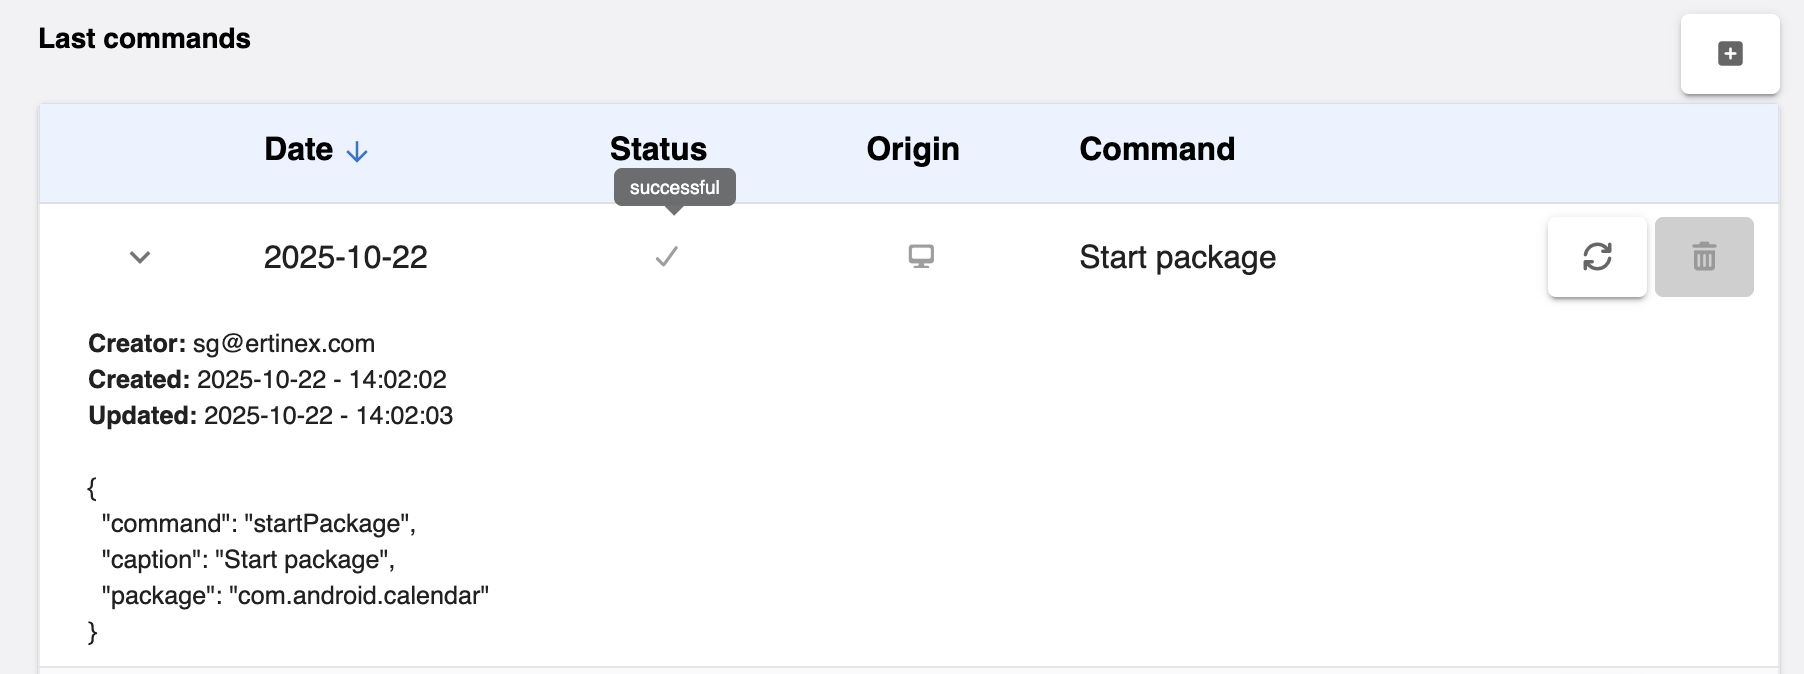Collapse the 2025-10-22 command row chevron
The height and width of the screenshot is (674, 1804).
point(140,257)
